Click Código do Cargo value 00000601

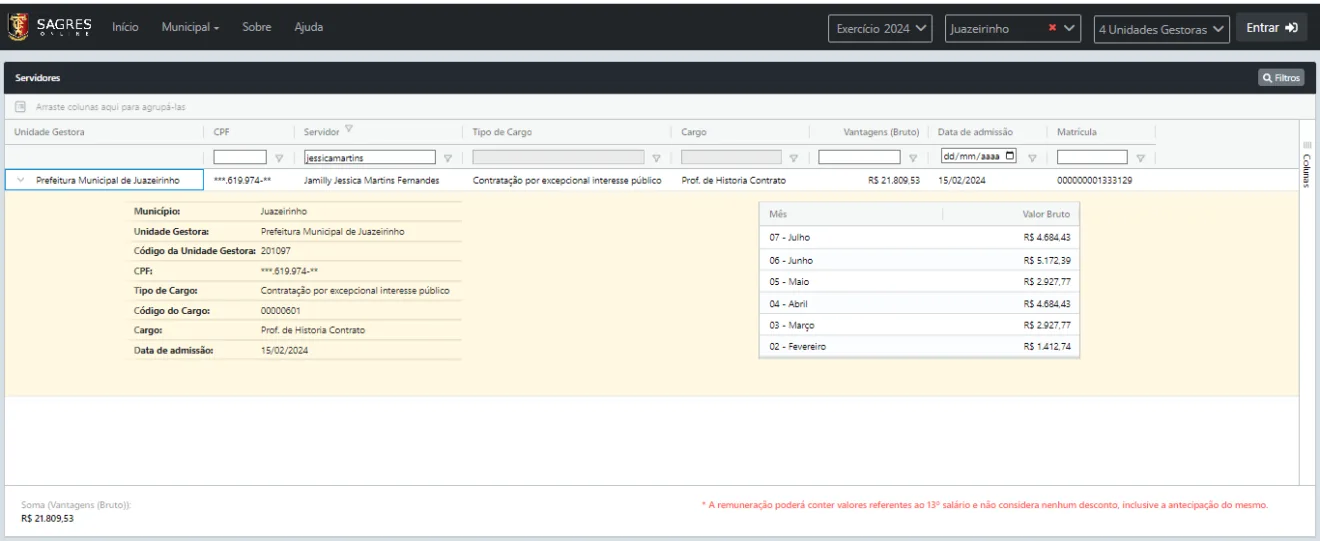point(280,310)
